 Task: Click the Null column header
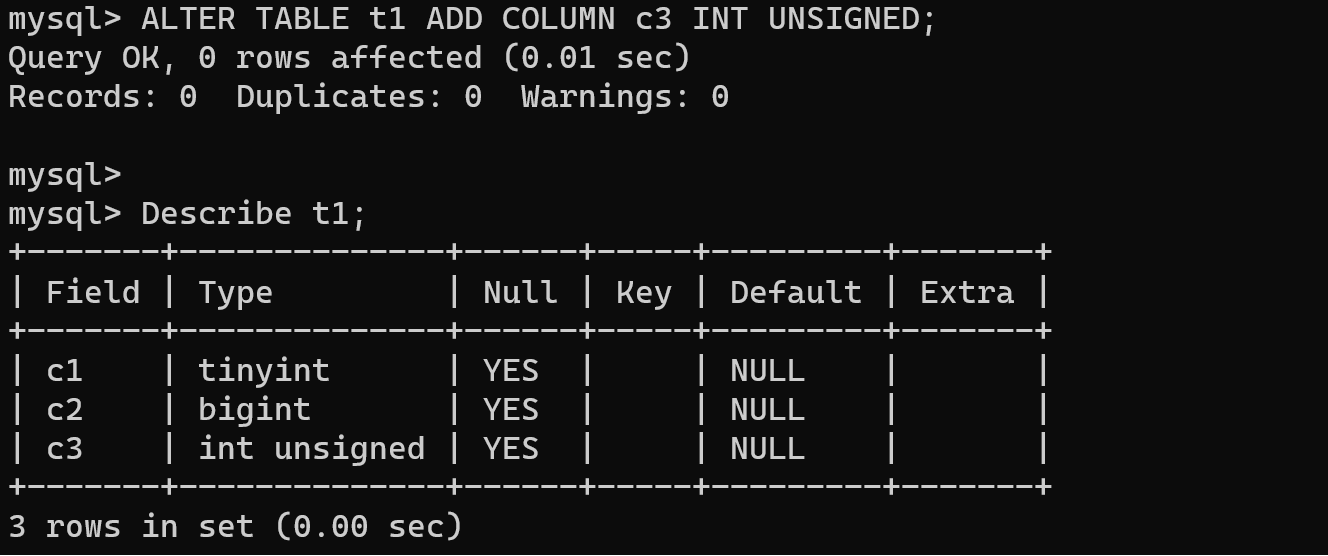(x=520, y=293)
